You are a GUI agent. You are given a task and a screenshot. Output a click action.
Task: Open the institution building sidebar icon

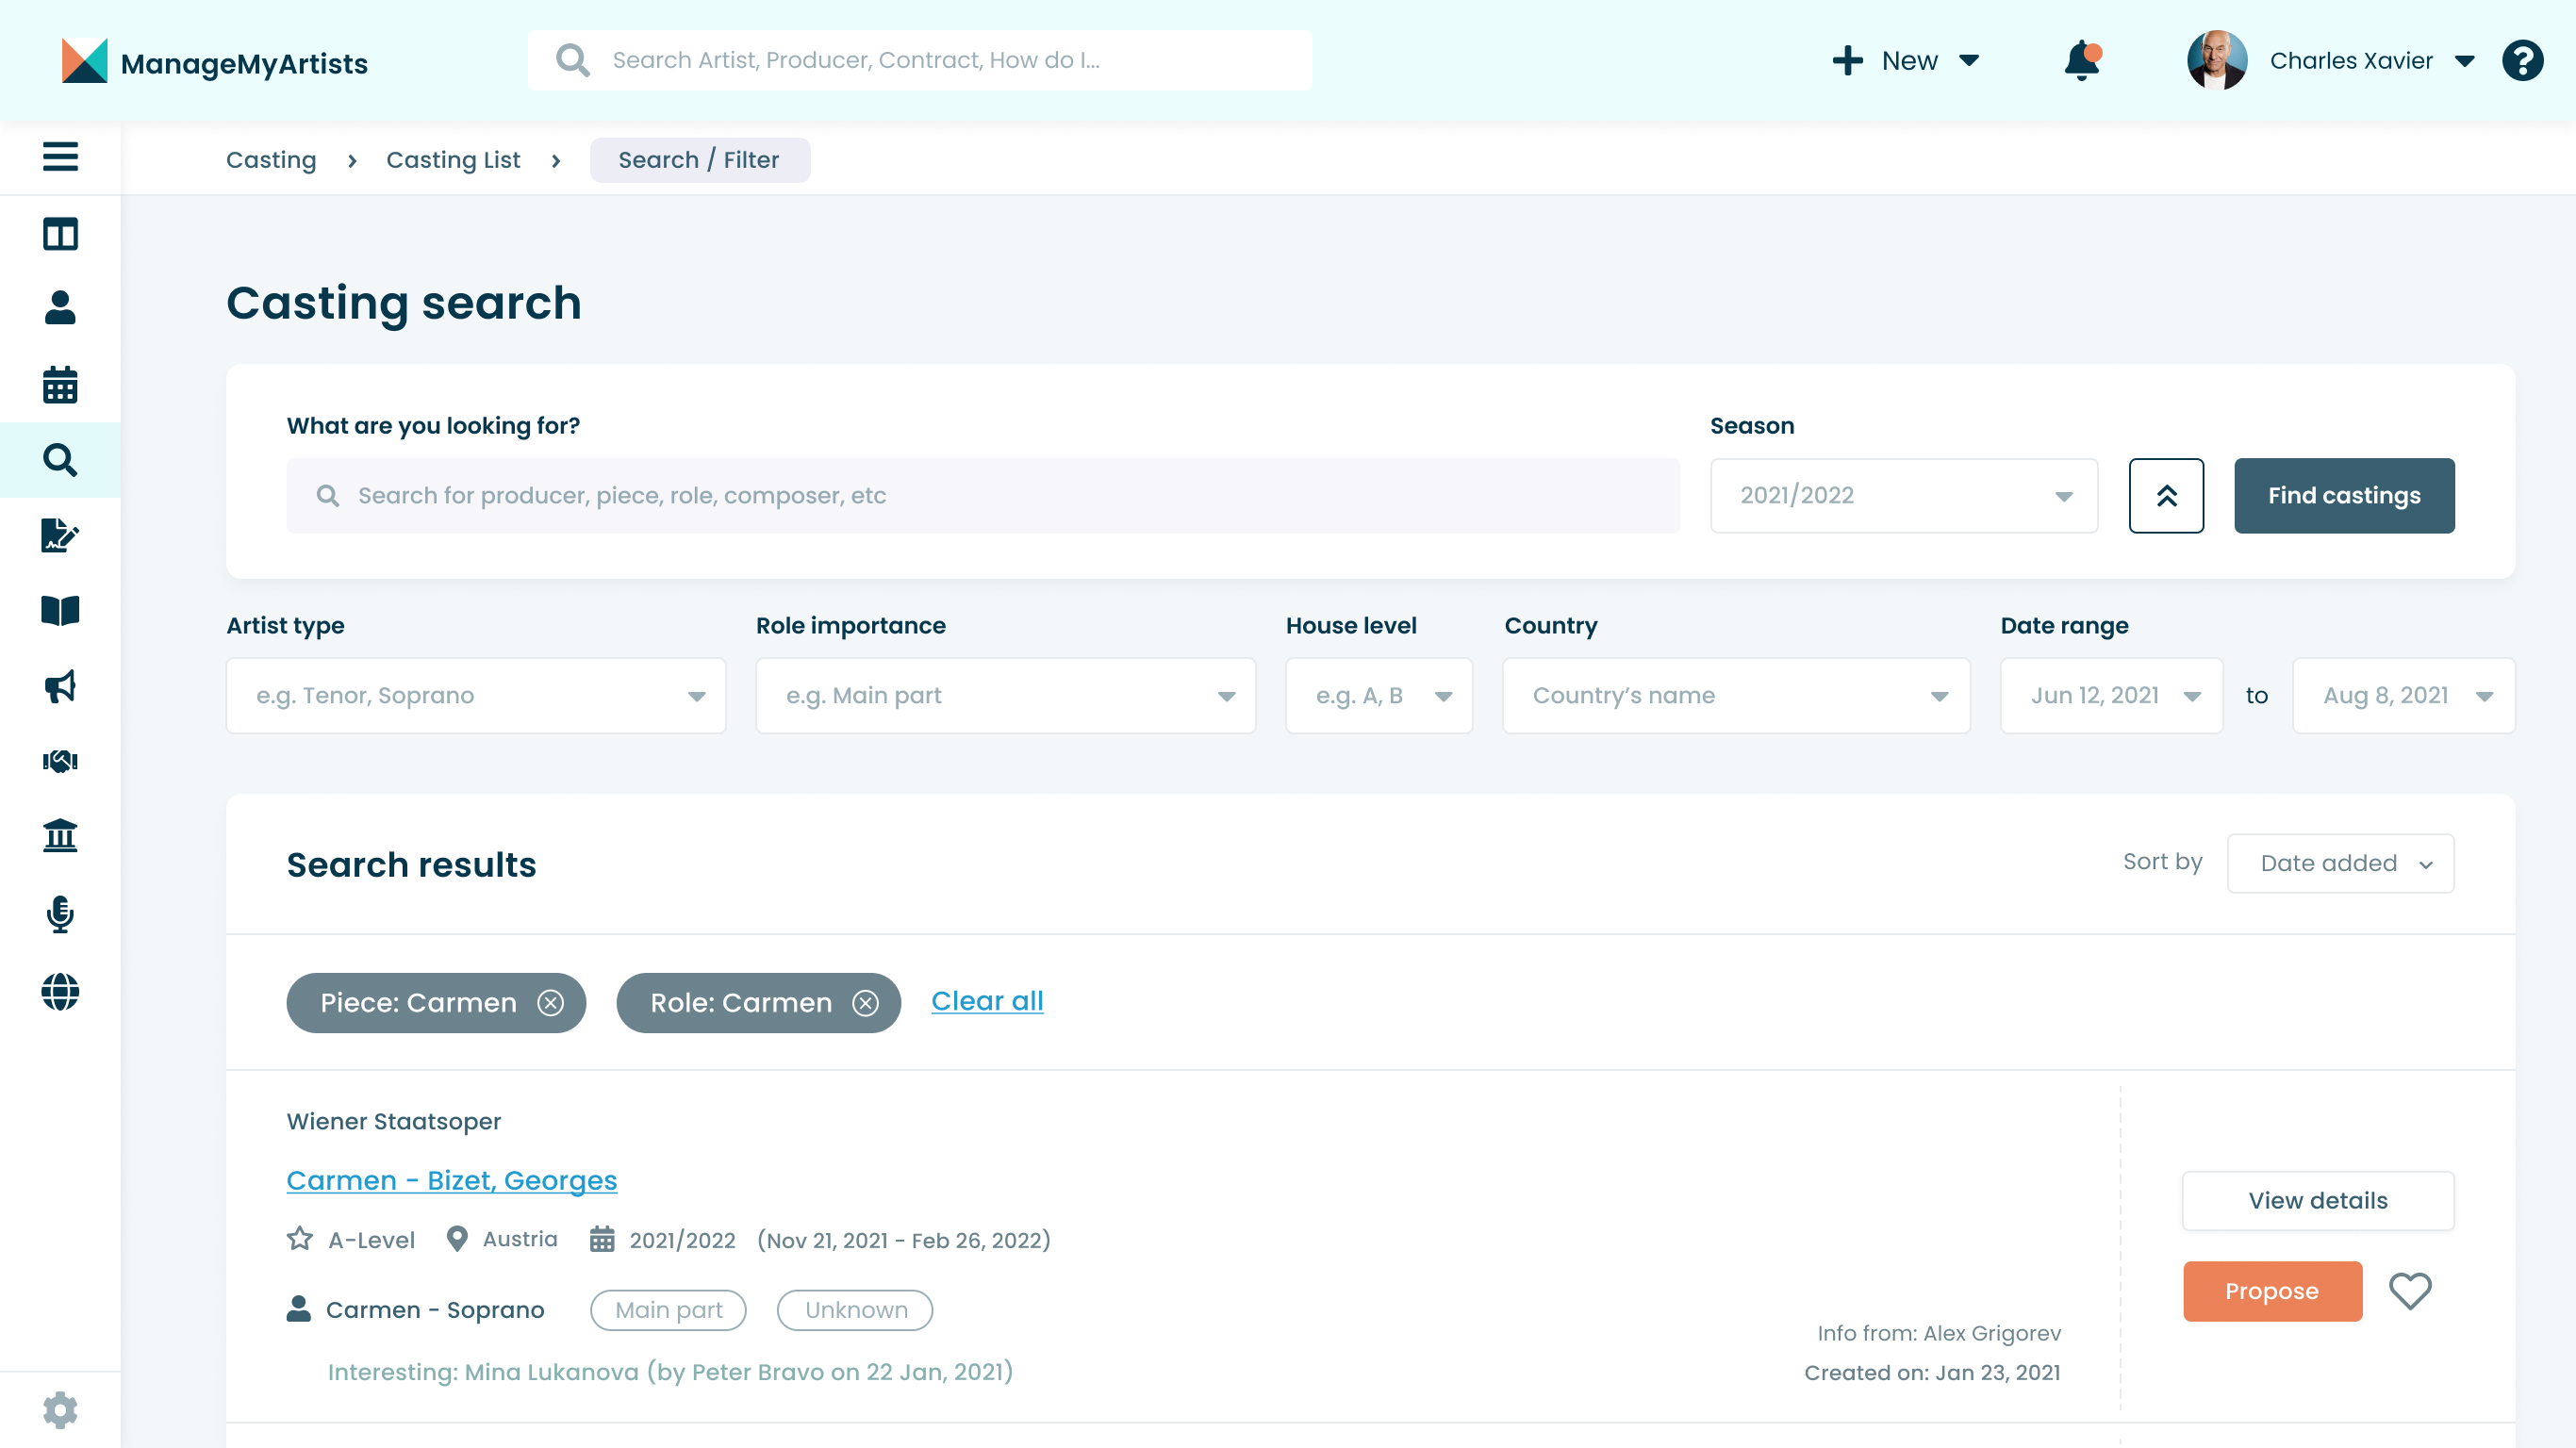click(60, 836)
